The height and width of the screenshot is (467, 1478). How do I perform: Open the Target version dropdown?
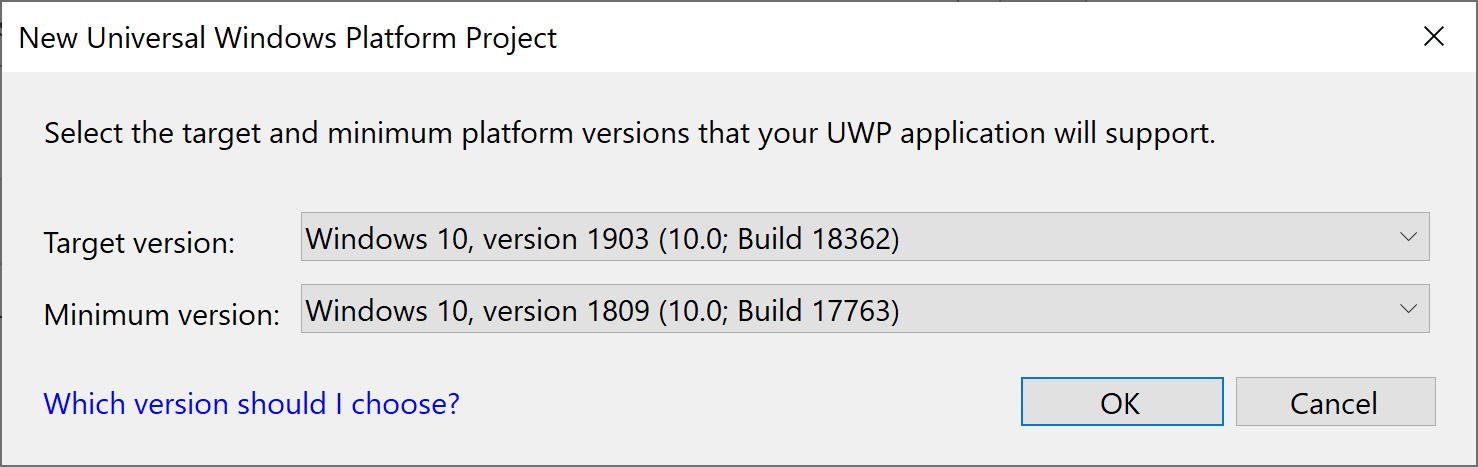point(864,237)
